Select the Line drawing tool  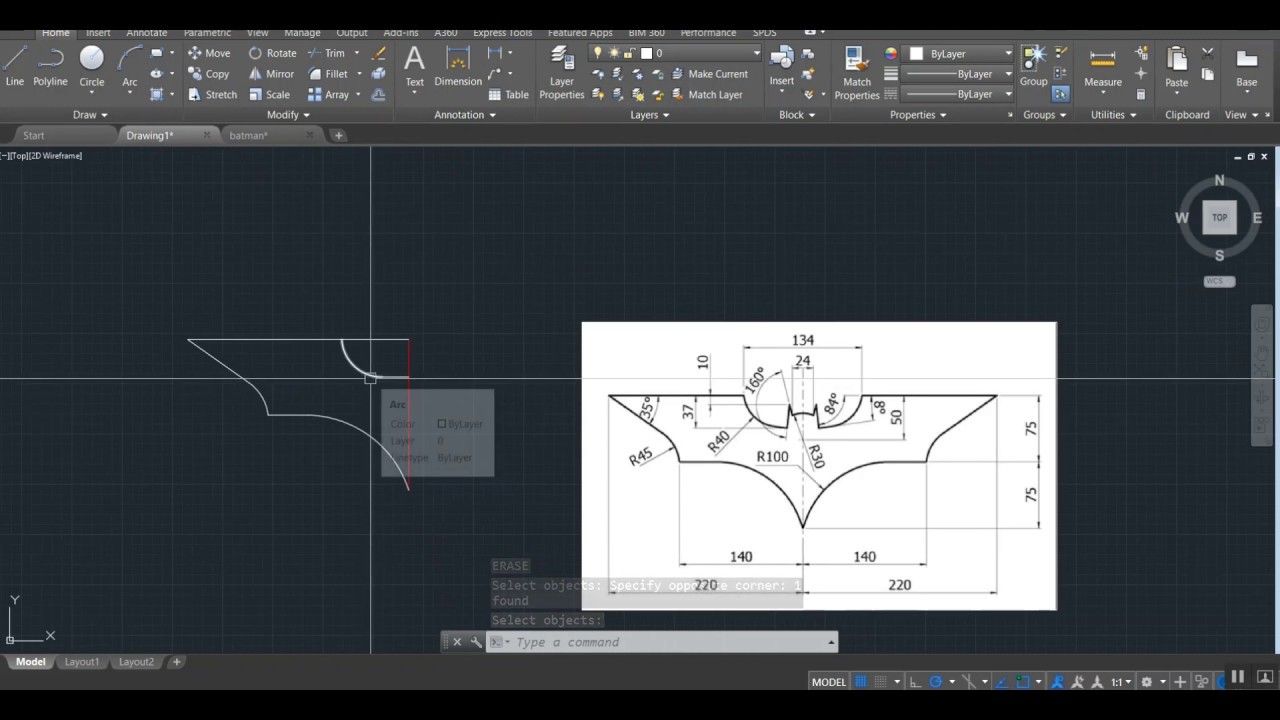(x=15, y=66)
